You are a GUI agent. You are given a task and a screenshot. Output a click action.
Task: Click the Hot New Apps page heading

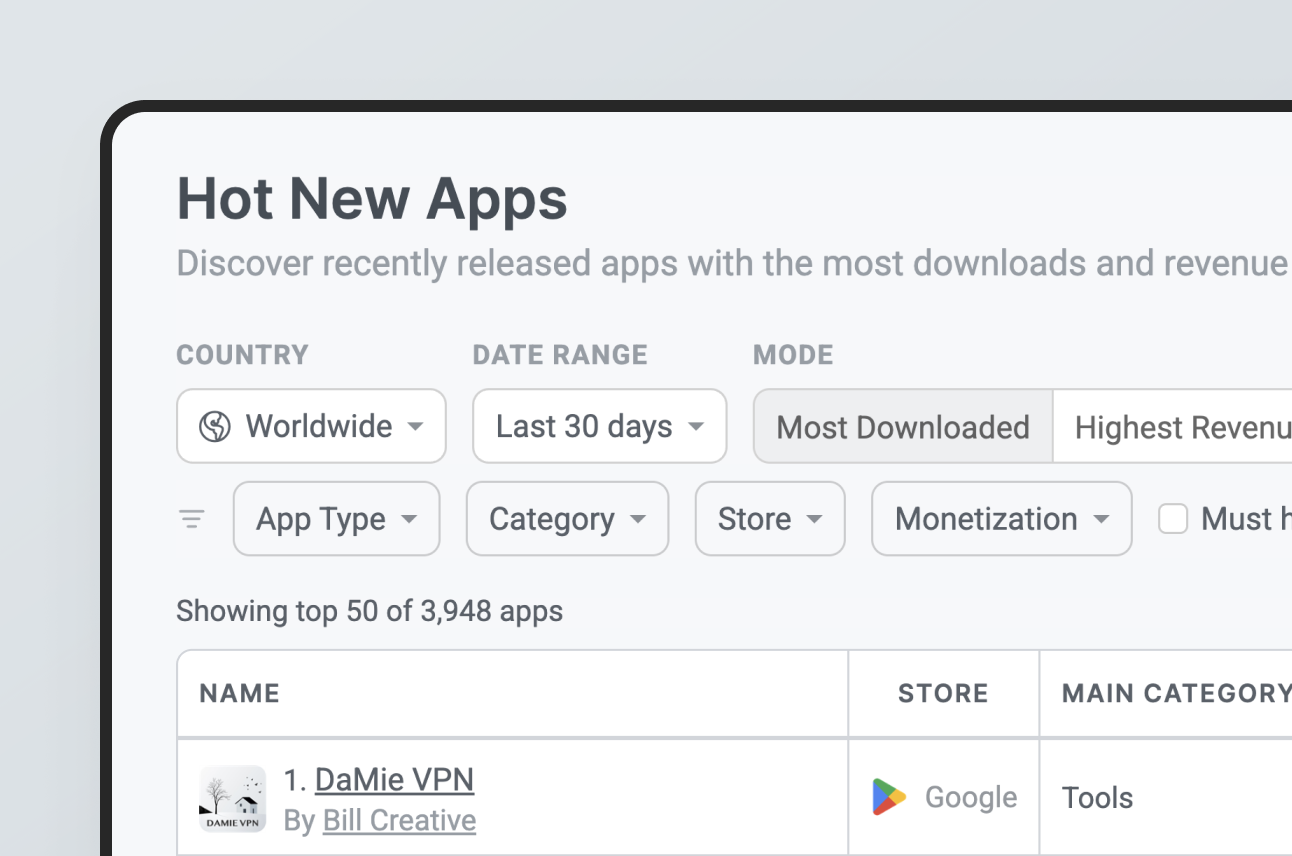pos(372,198)
